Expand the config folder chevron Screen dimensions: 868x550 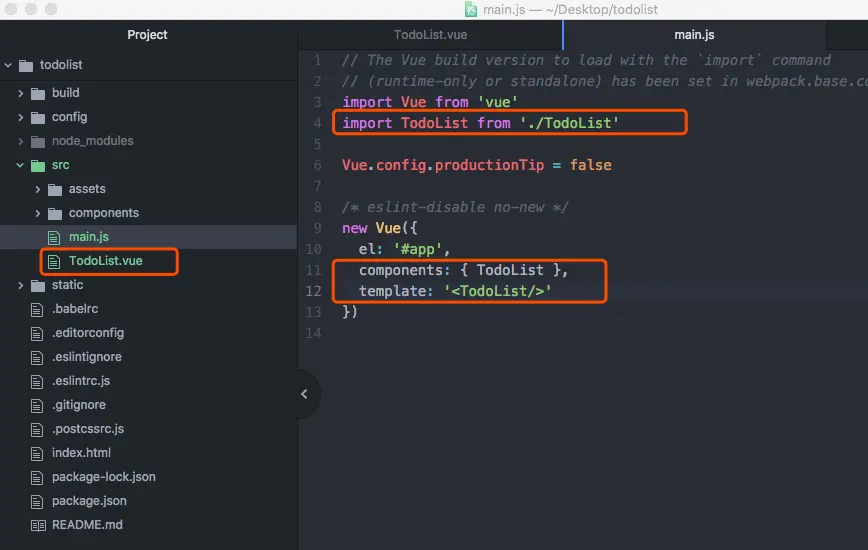coord(20,117)
